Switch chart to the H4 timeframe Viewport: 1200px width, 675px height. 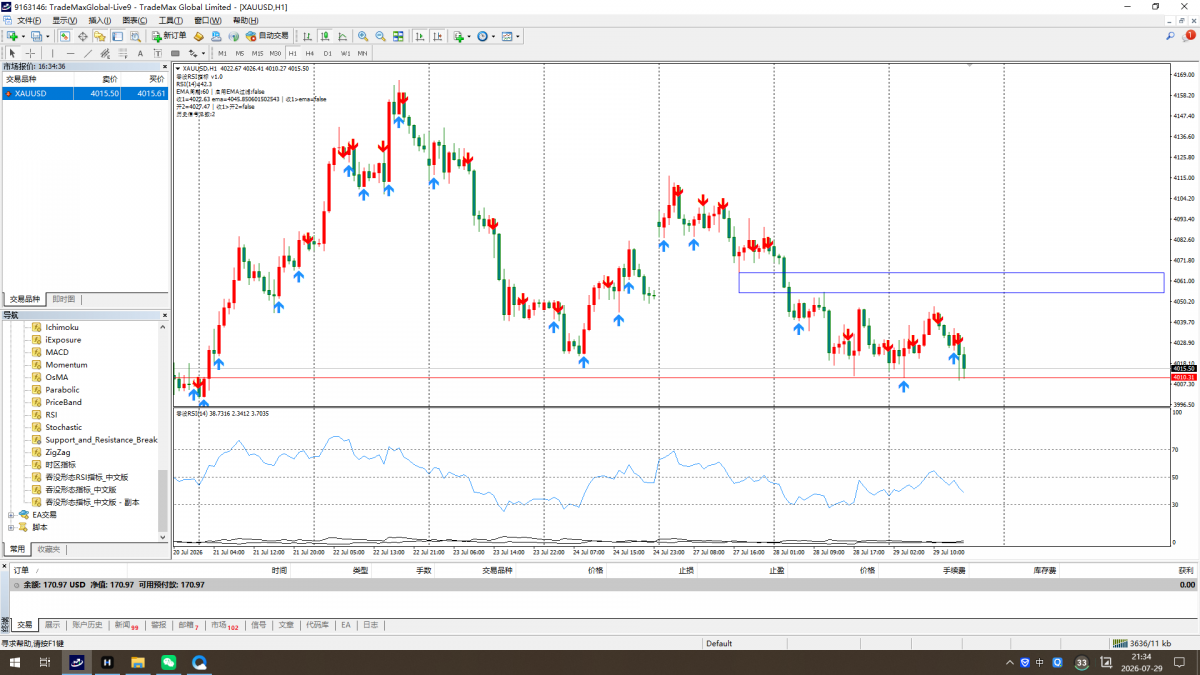[310, 53]
